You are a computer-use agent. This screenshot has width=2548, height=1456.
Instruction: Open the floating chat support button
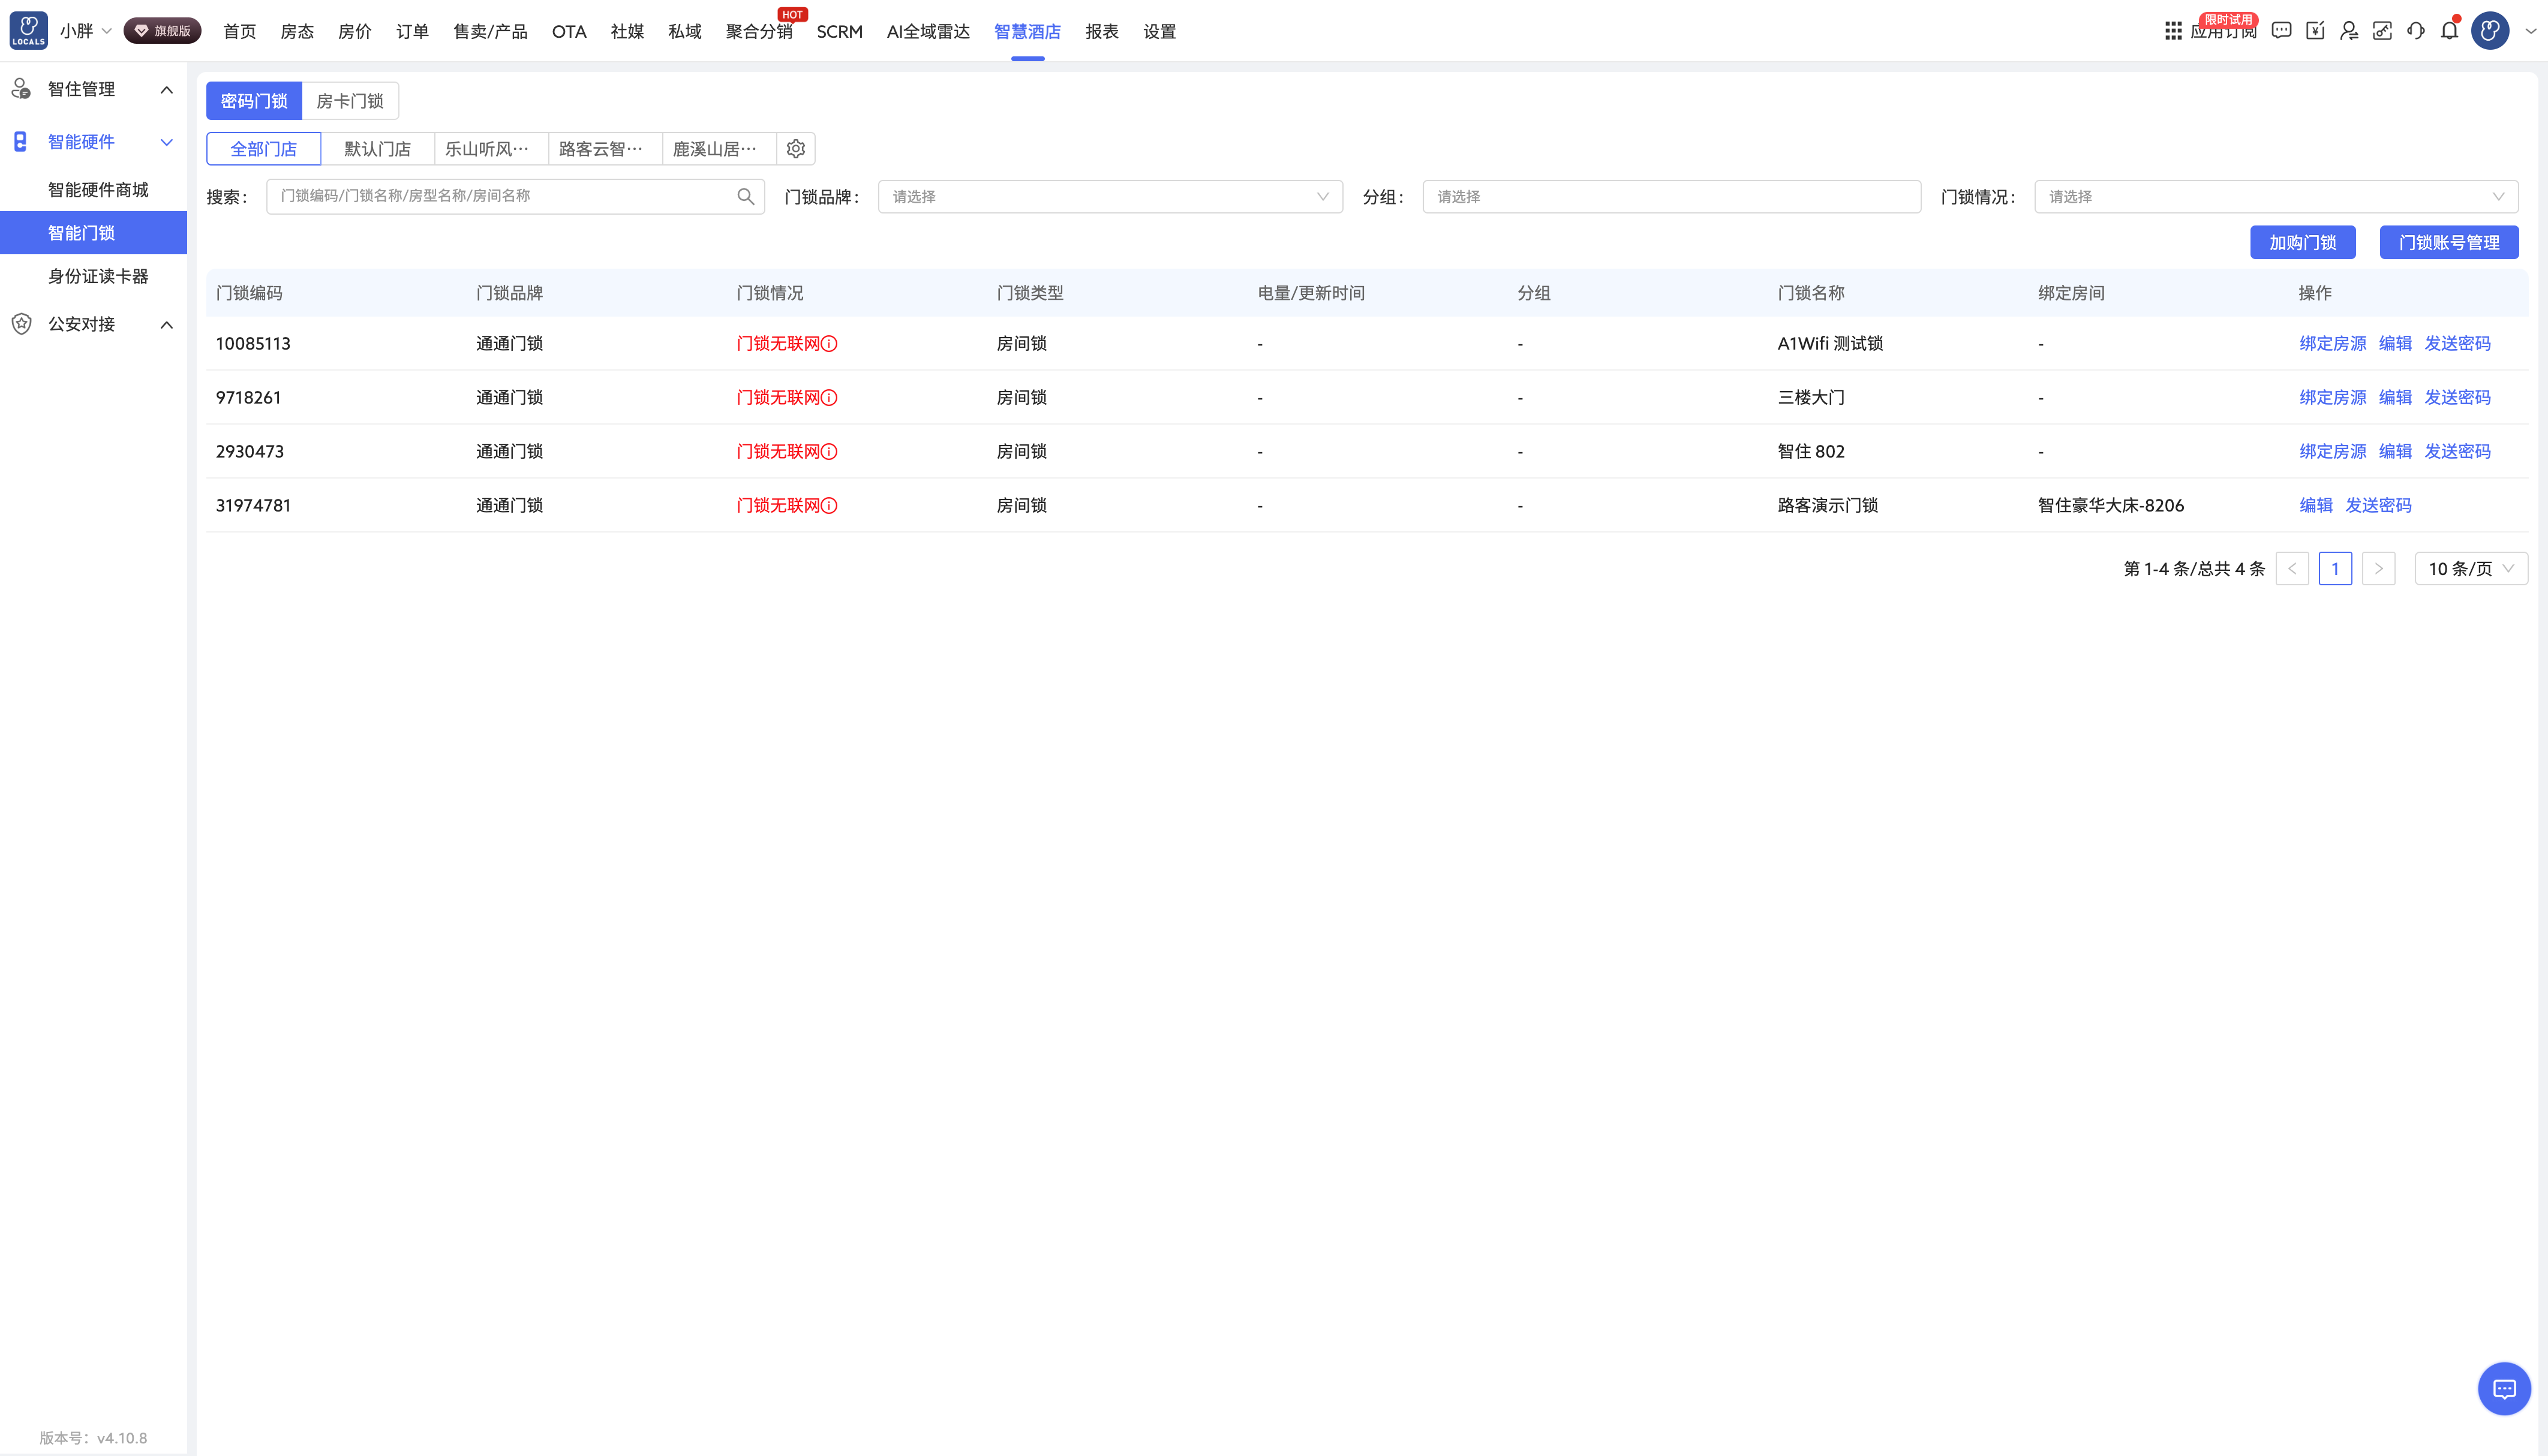click(x=2504, y=1388)
